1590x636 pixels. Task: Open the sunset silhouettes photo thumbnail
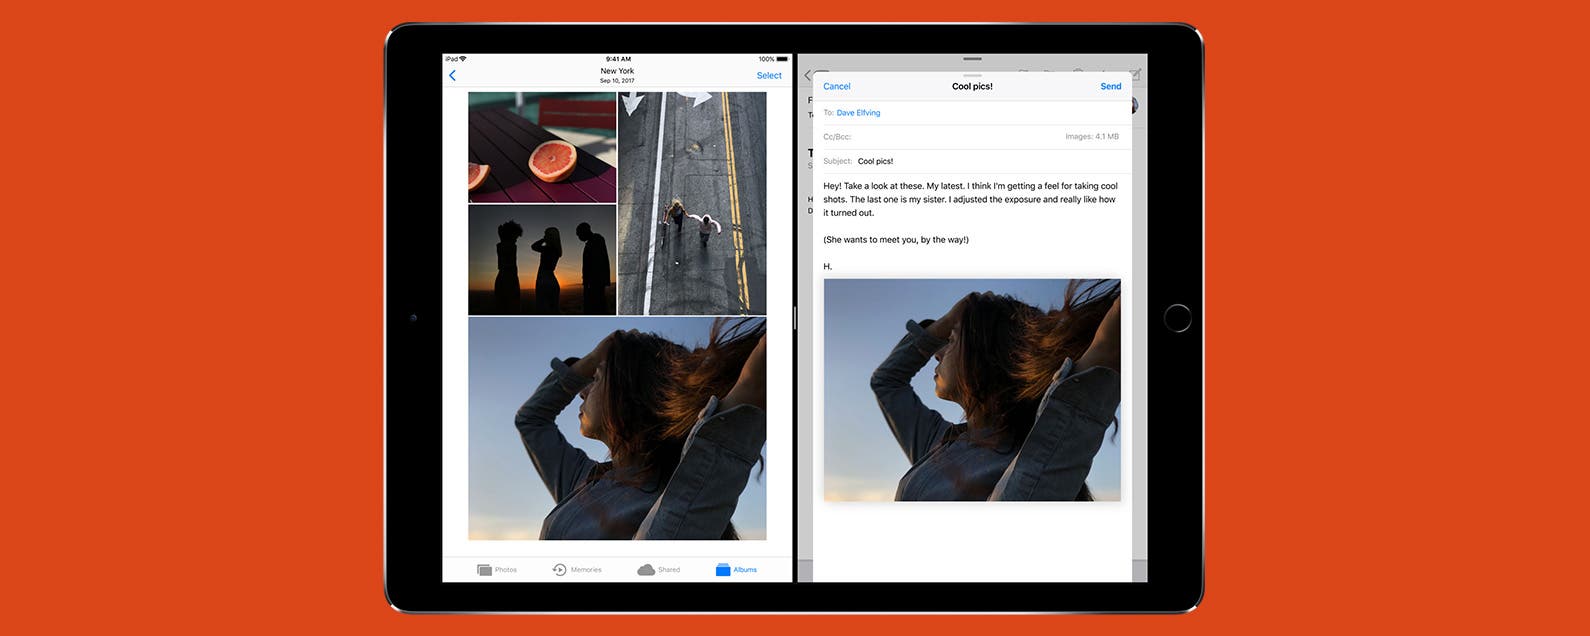(542, 260)
